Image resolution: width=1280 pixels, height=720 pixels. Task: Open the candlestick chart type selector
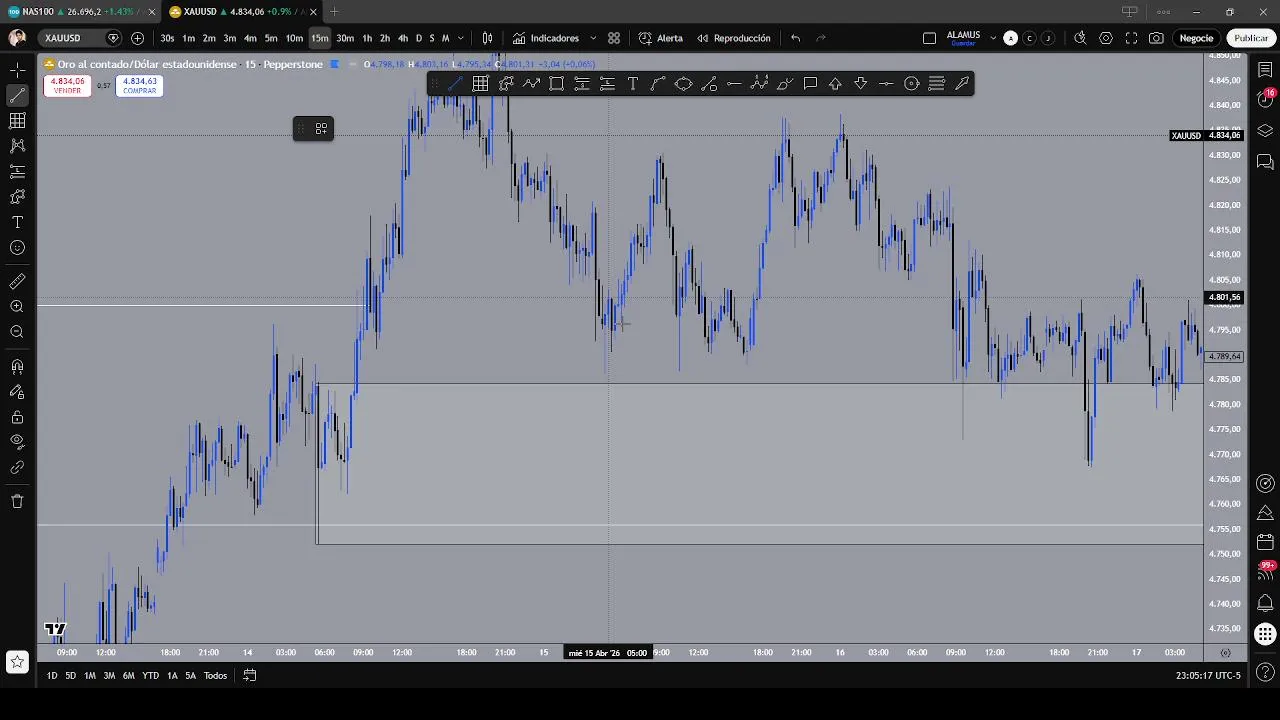click(x=487, y=38)
